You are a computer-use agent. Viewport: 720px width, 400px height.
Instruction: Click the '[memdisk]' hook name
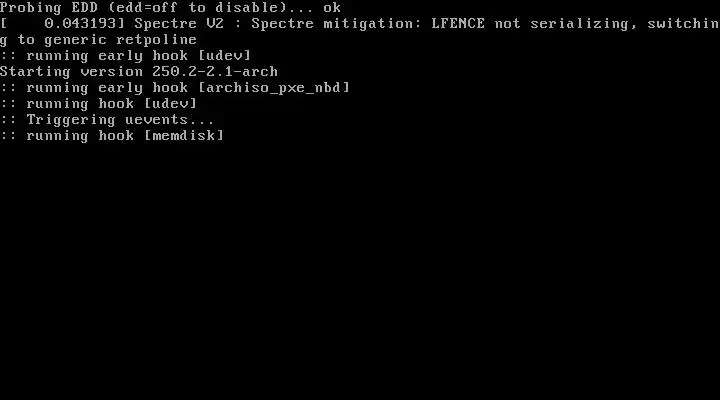pyautogui.click(x=184, y=136)
